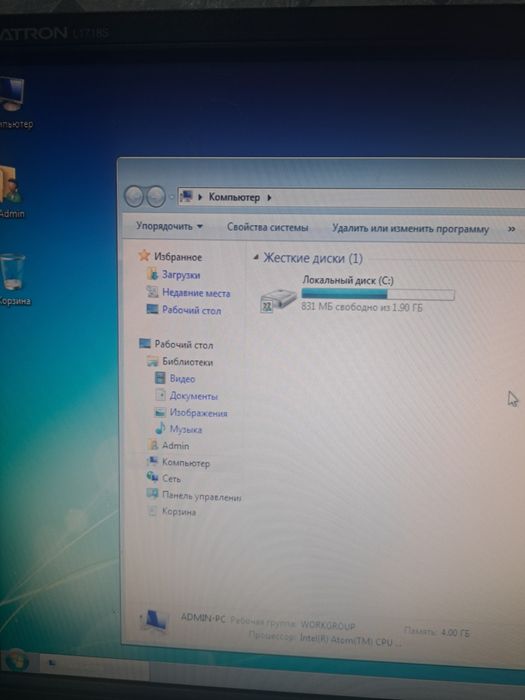
Task: Click Удалить или изменить программу
Action: (x=410, y=229)
